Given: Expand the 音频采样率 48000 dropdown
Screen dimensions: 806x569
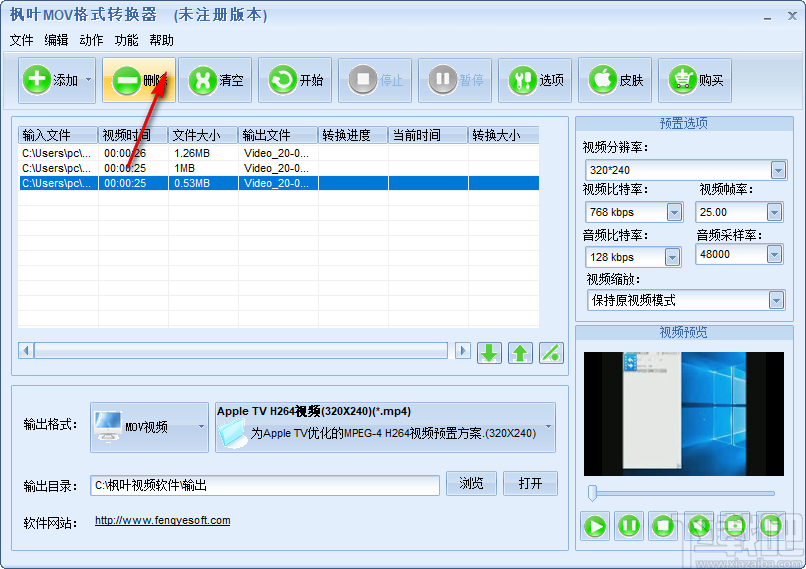Looking at the screenshot, I should point(774,254).
